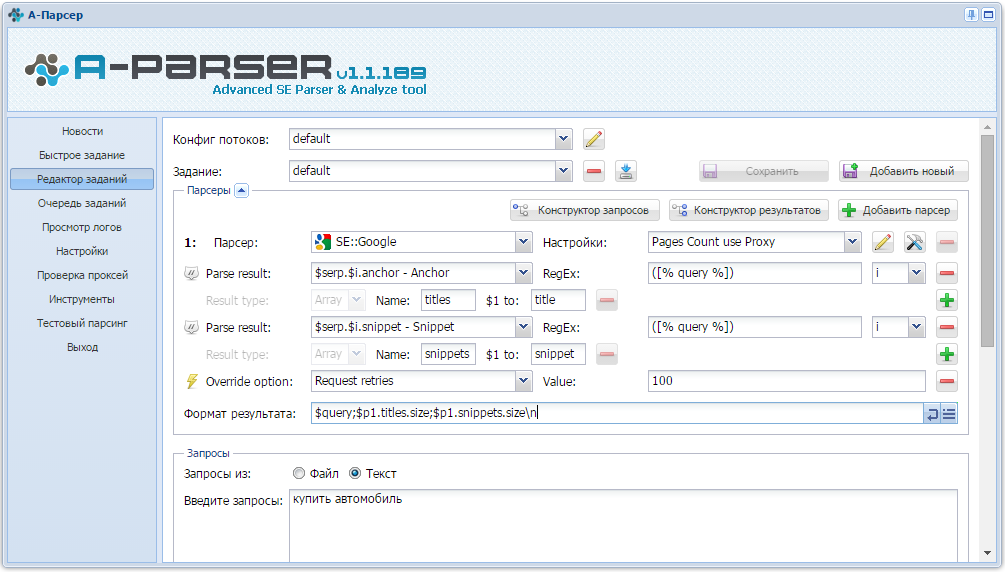The height and width of the screenshot is (572, 1005).
Task: Remove the SE::Google parser row
Action: pos(947,242)
